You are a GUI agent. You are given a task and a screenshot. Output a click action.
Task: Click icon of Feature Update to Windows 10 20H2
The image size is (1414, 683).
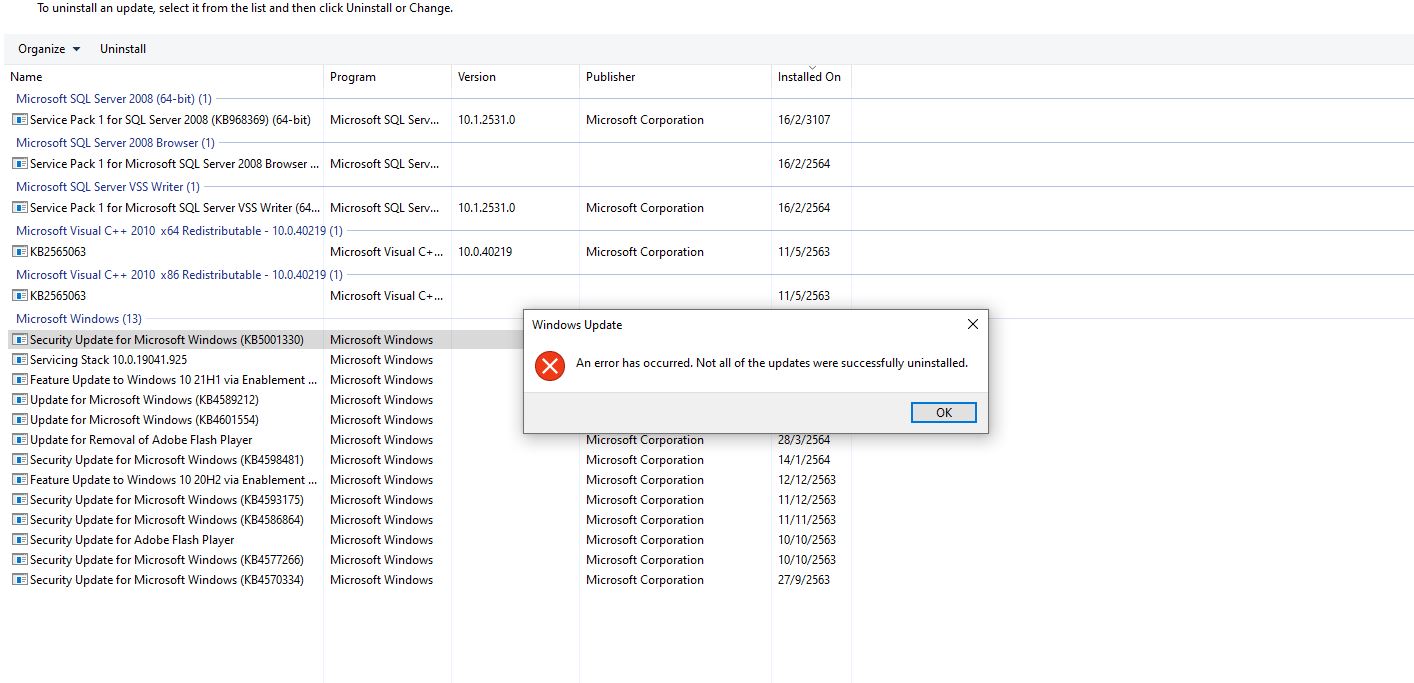pos(20,480)
